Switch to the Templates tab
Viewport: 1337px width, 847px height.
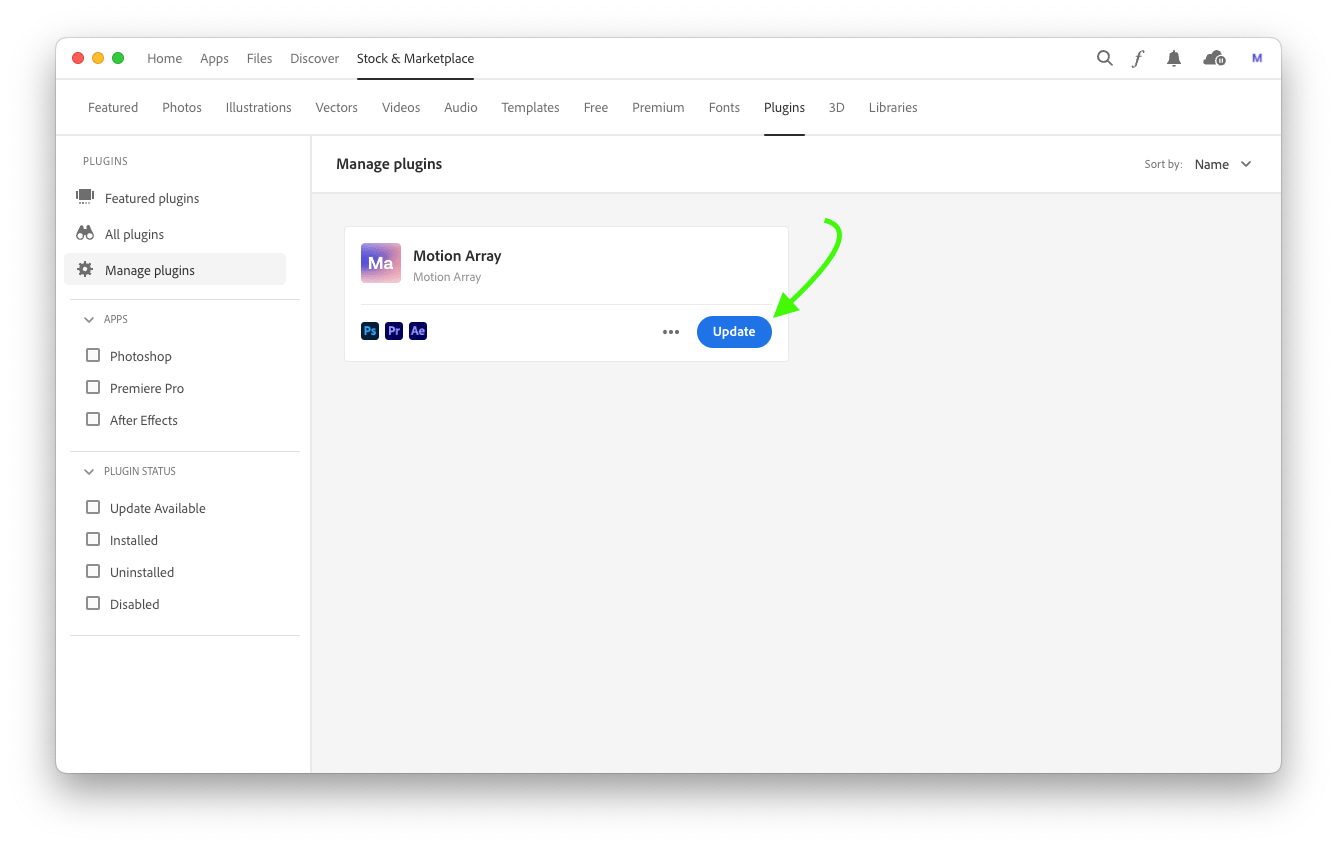click(x=530, y=107)
